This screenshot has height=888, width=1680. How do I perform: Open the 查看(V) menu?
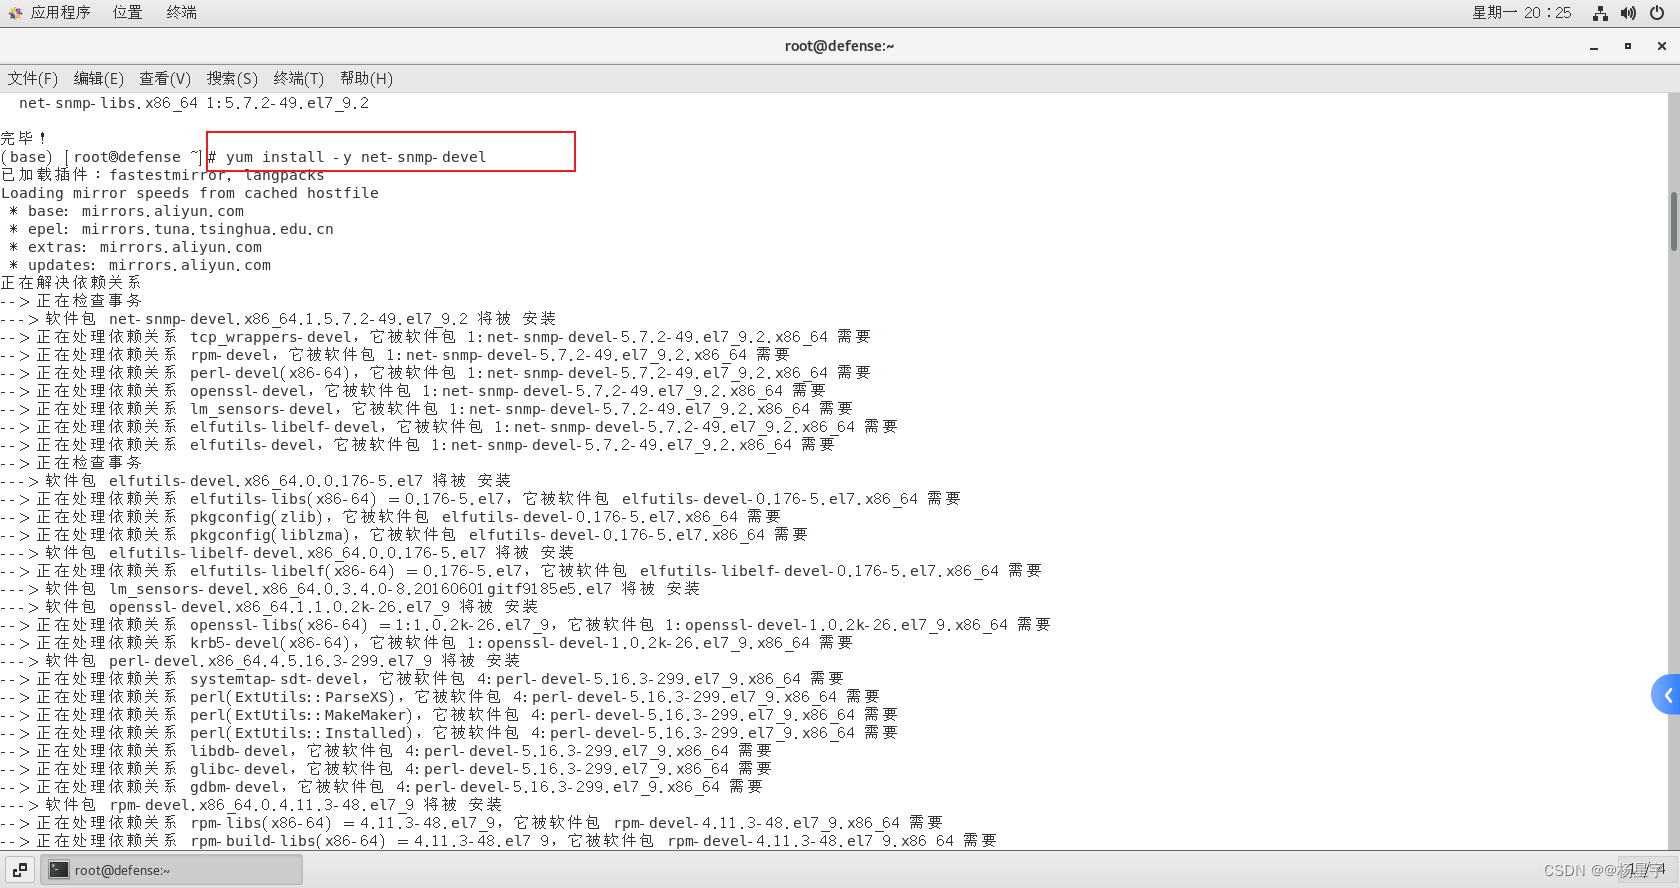(x=165, y=78)
